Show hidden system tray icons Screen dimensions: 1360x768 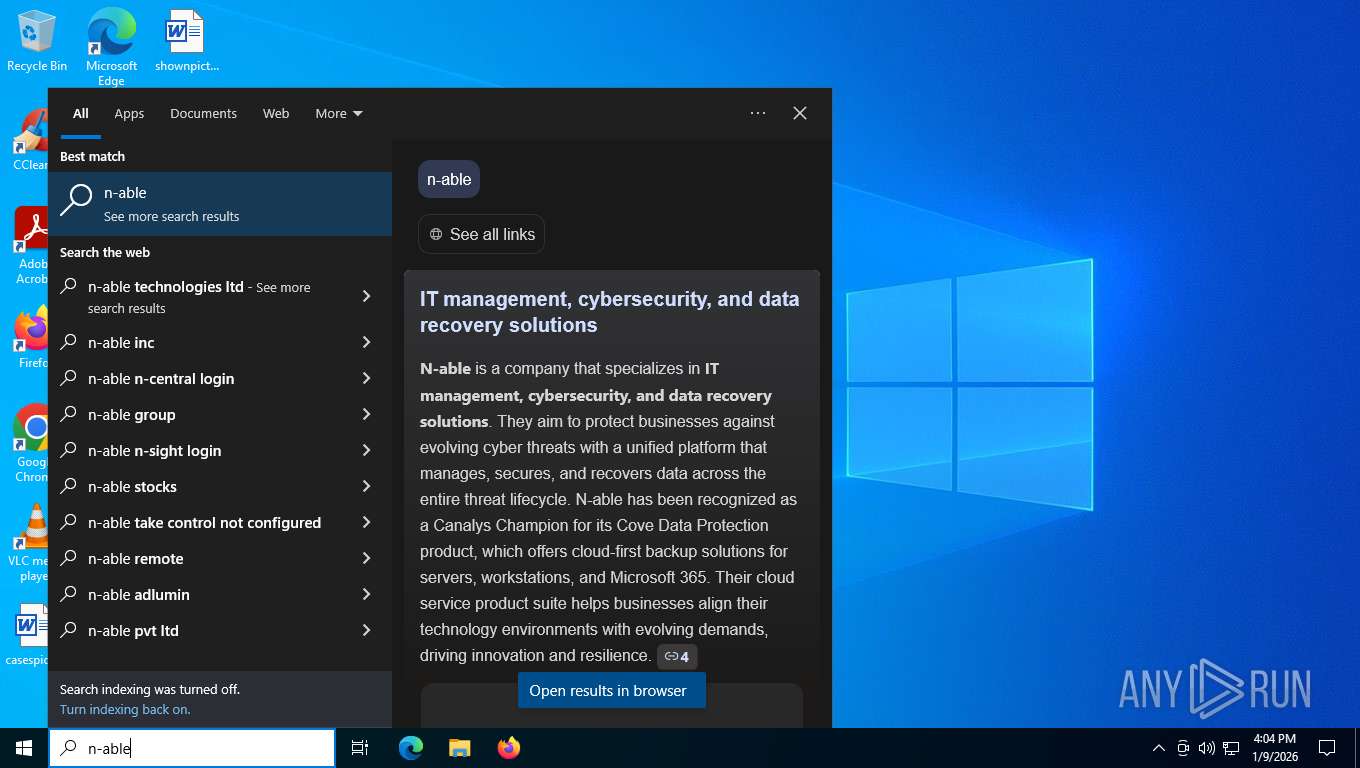(x=1159, y=748)
